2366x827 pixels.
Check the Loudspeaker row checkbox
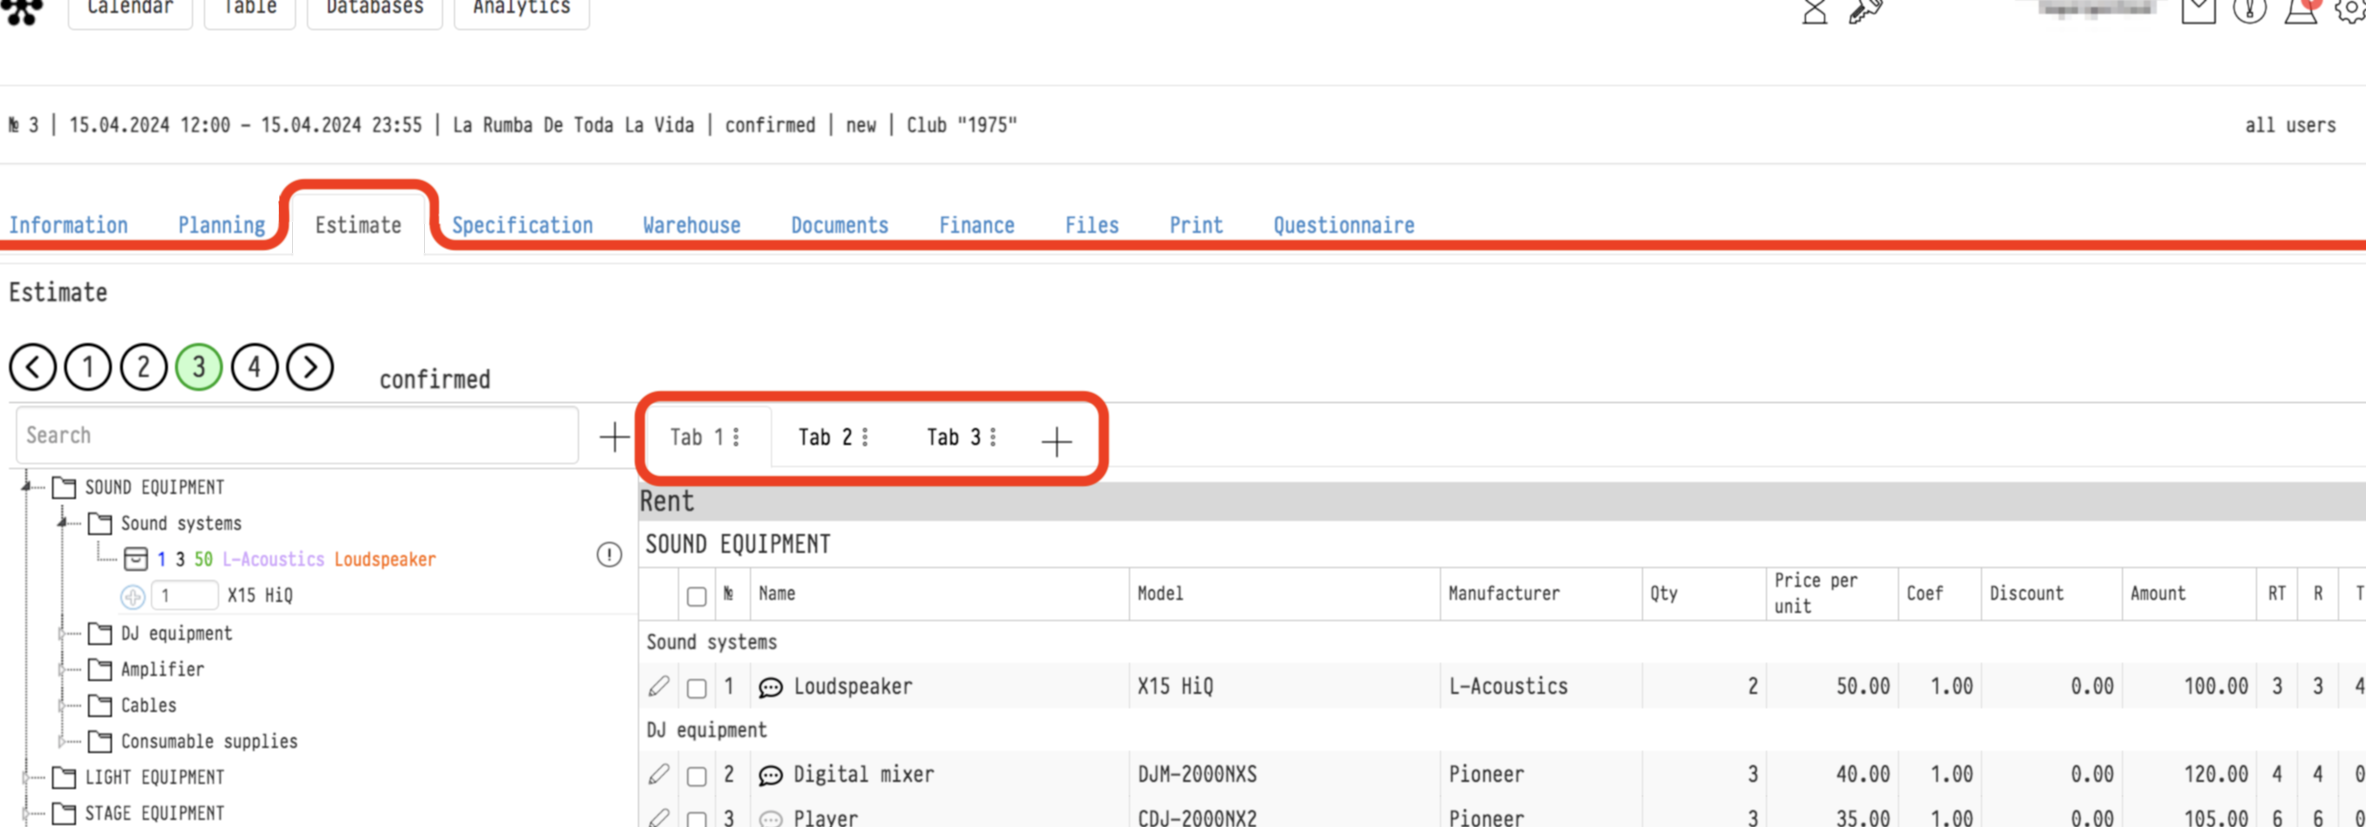pyautogui.click(x=697, y=688)
